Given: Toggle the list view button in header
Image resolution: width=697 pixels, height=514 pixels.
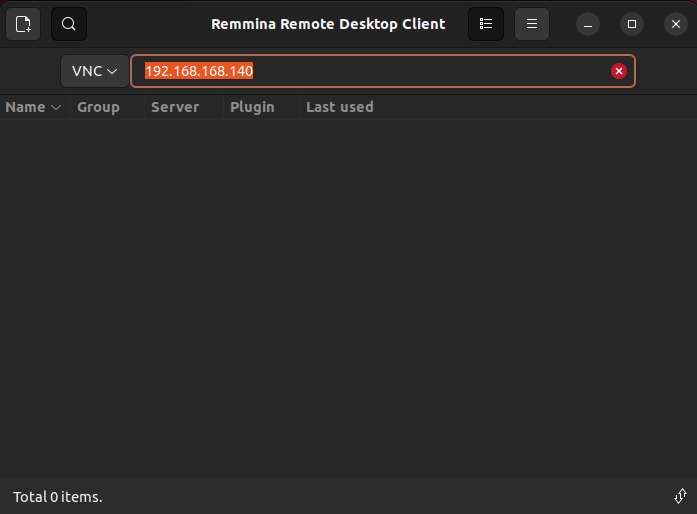Looking at the screenshot, I should point(486,23).
